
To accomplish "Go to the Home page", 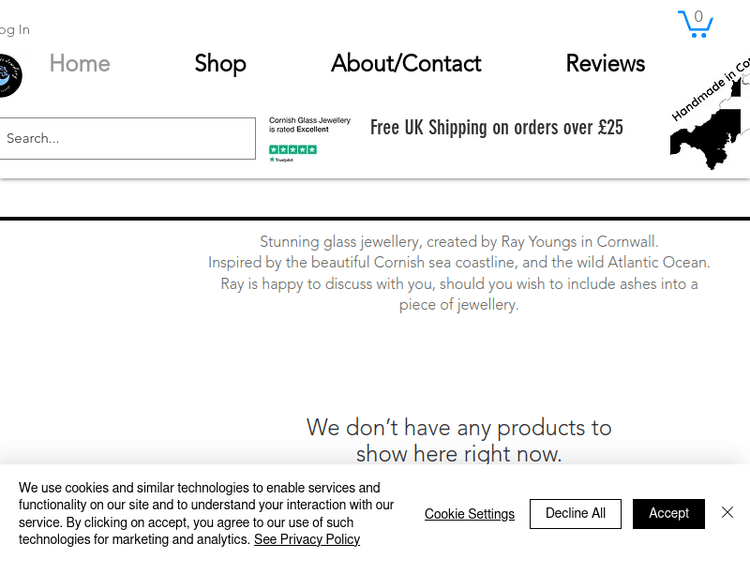I will (80, 64).
